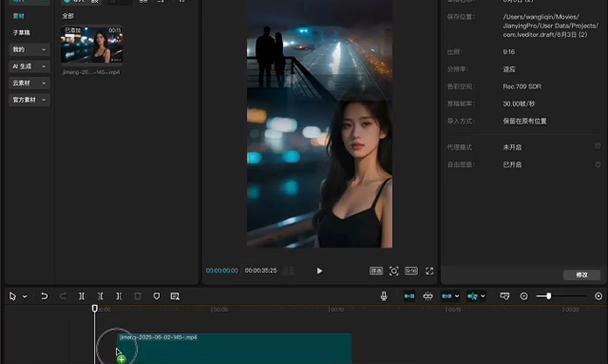The image size is (608, 364).
Task: Start voiceover recording with microphone icon
Action: (x=384, y=296)
